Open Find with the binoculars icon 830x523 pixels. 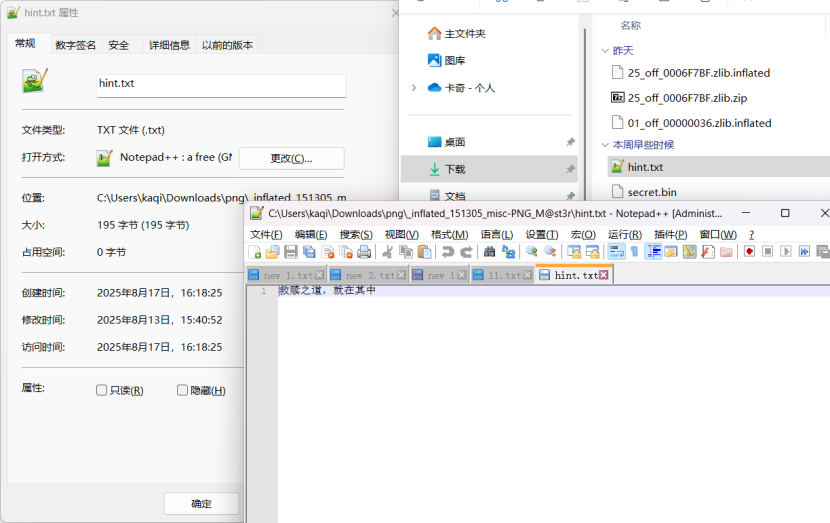[490, 252]
